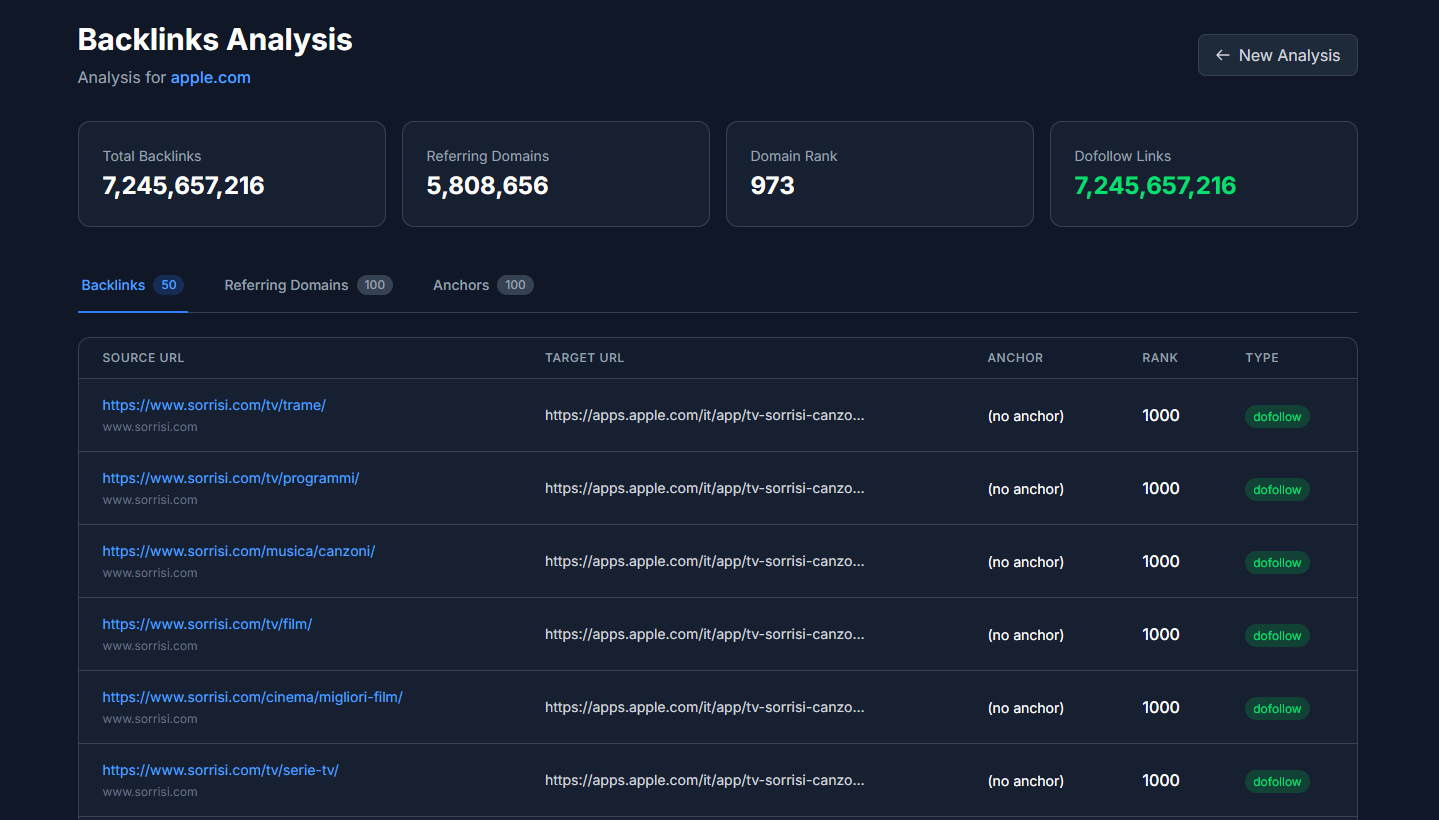Image resolution: width=1439 pixels, height=820 pixels.
Task: Open the sorrisi.com/tv/trame/ source link
Action: pyautogui.click(x=214, y=405)
